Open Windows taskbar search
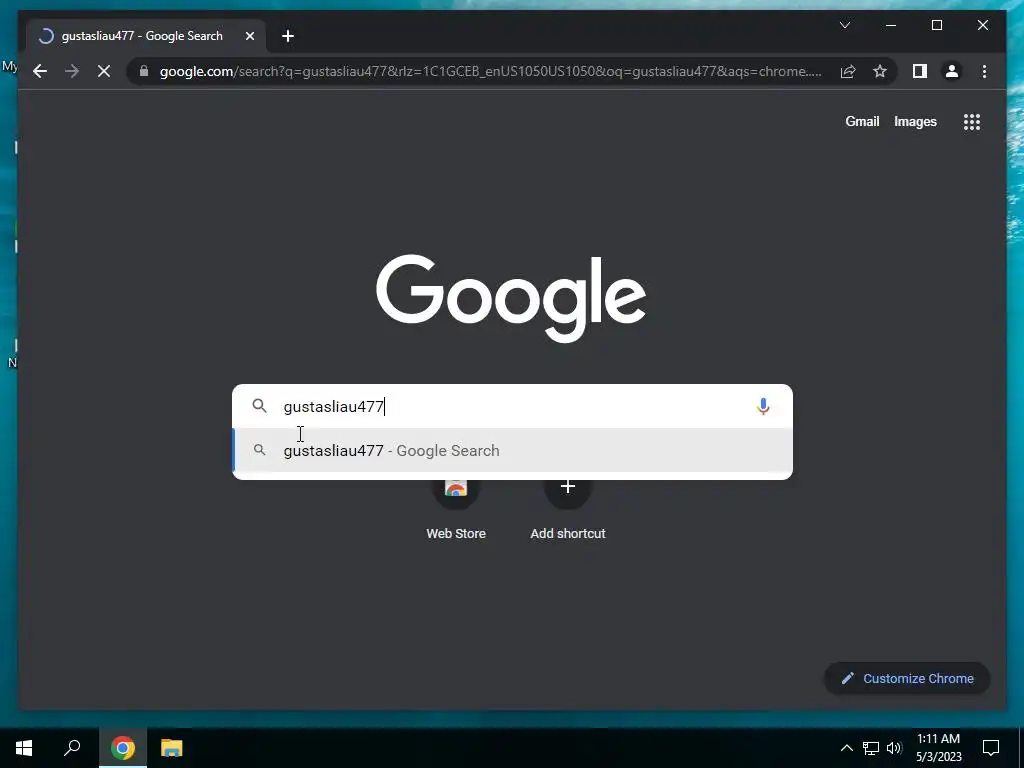1024x768 pixels. point(72,748)
